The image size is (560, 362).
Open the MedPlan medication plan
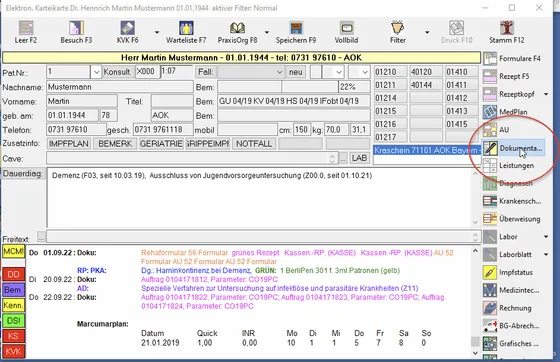click(505, 112)
